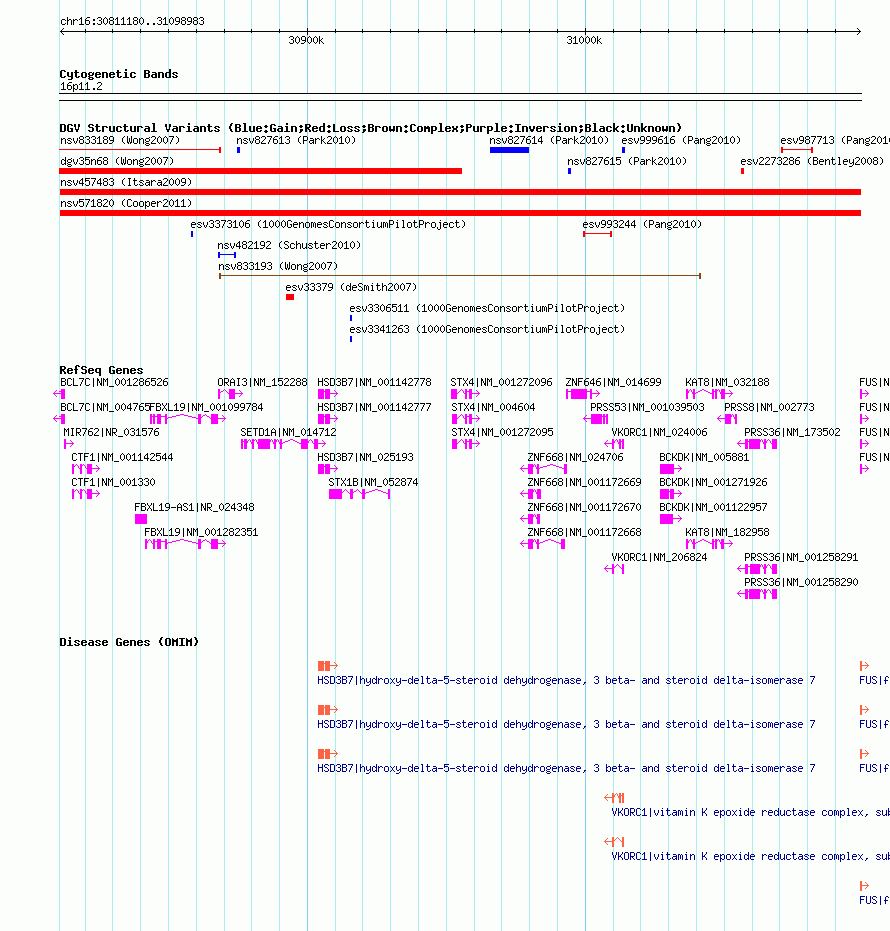Select the PRSS53|NM_001039503 gene glyph
This screenshot has height=931, width=890.
[x=596, y=419]
